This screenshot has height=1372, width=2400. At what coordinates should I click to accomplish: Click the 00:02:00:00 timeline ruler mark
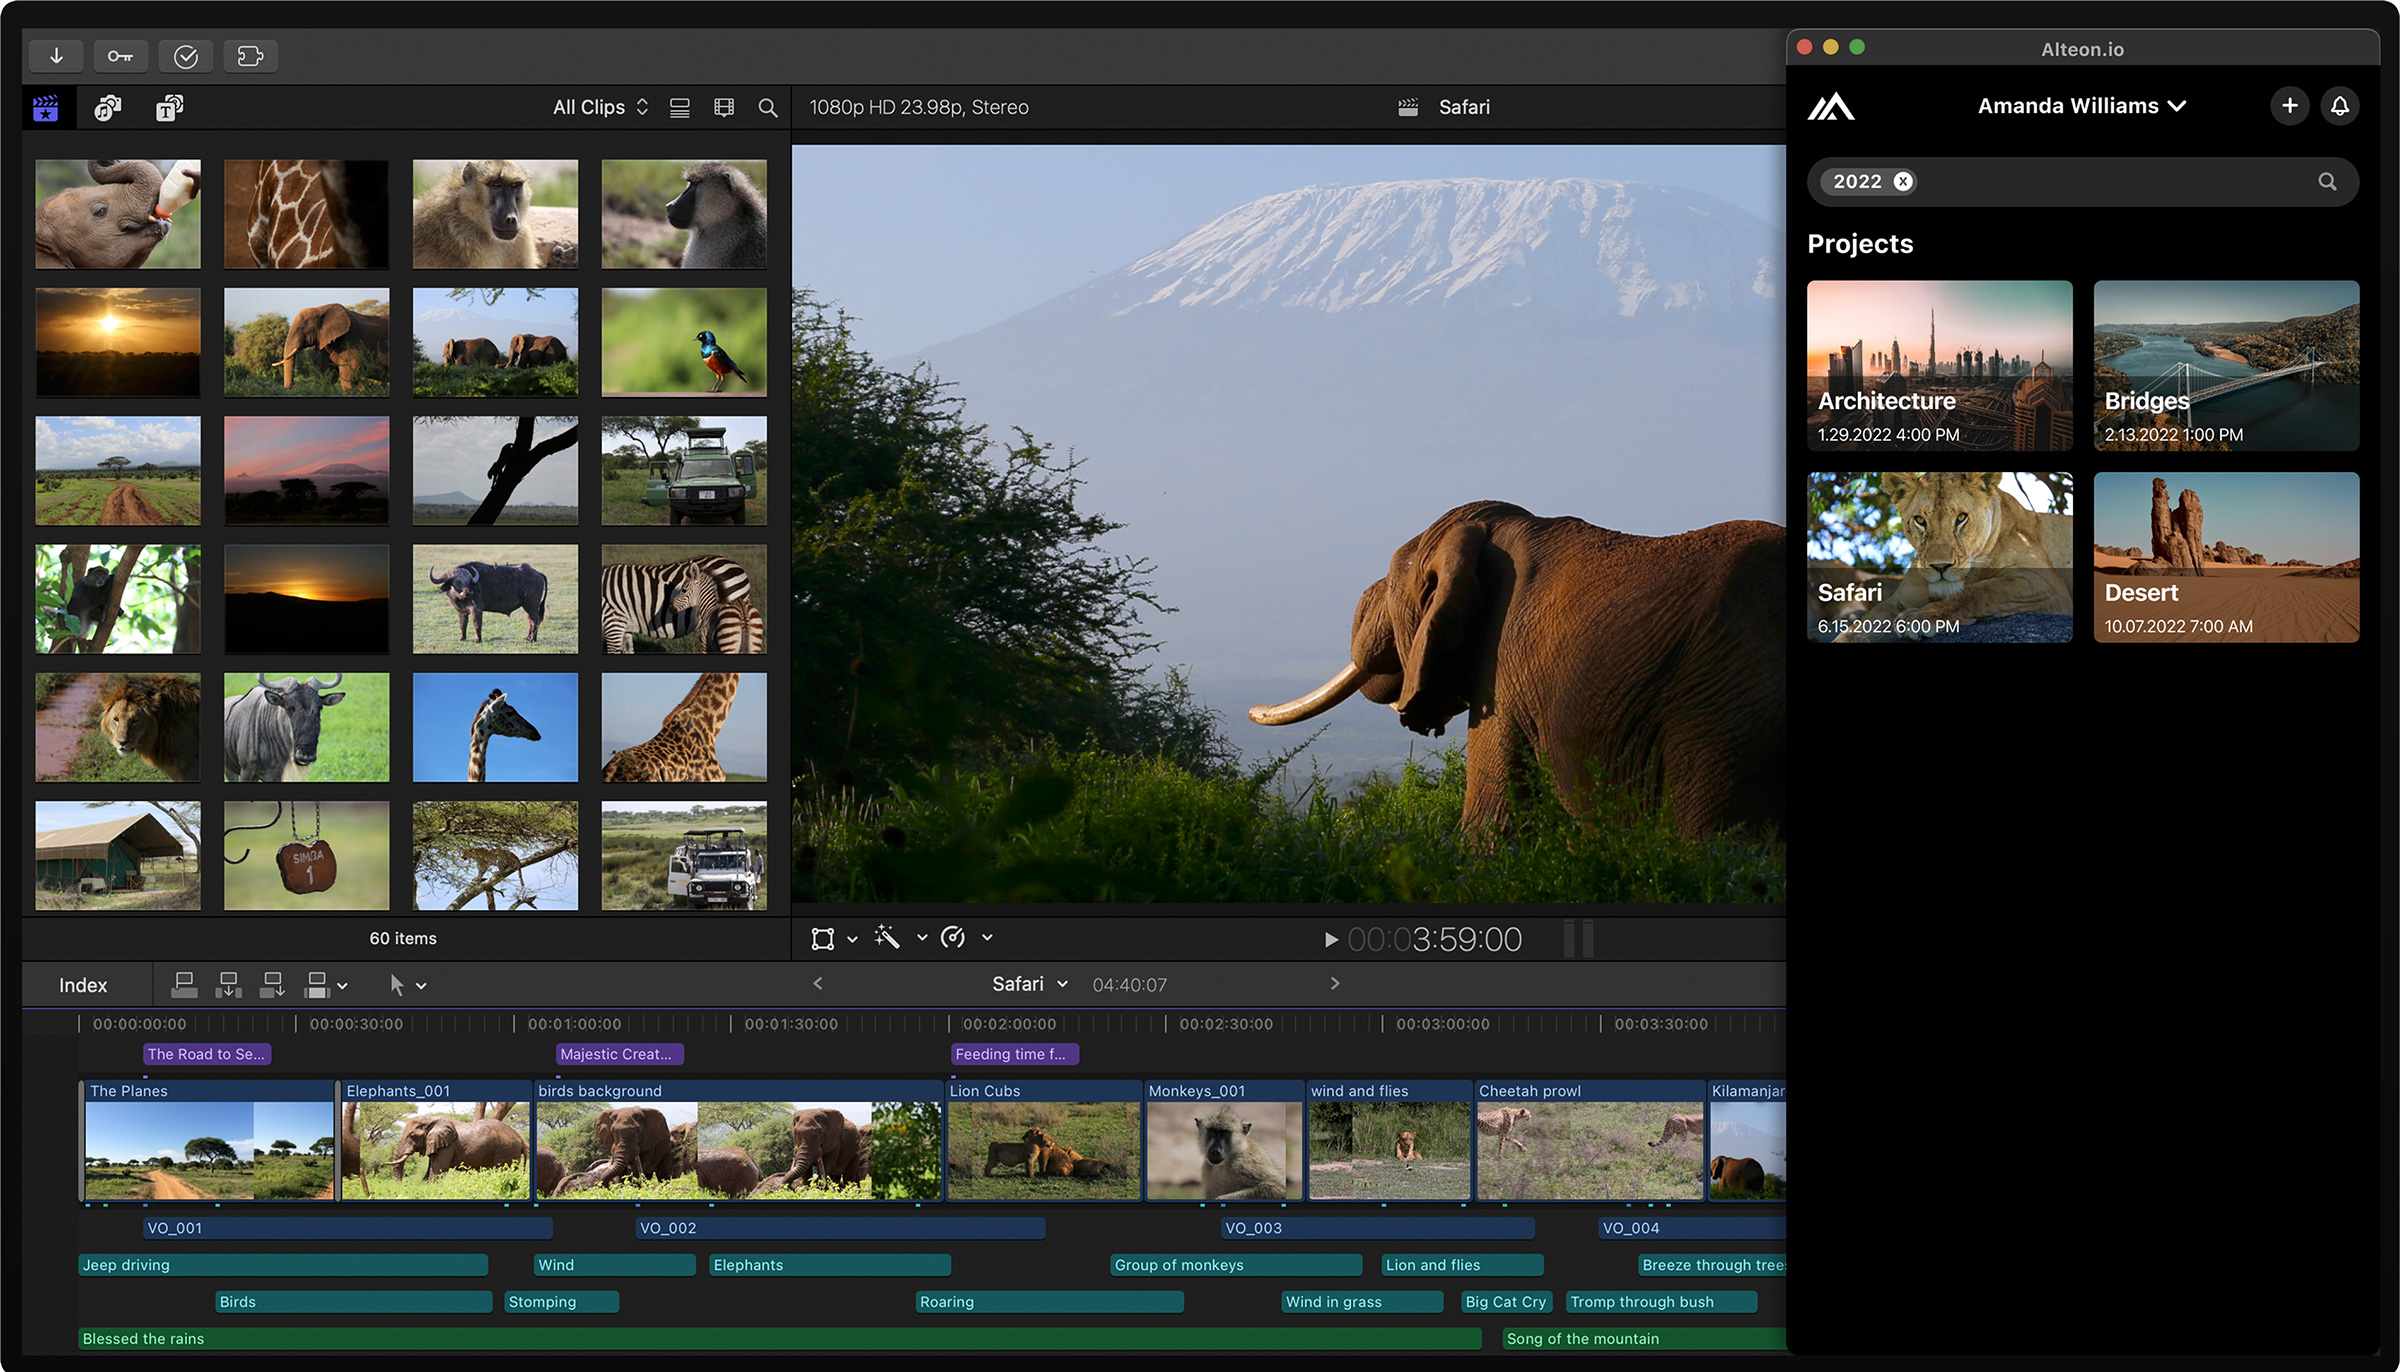click(x=1008, y=1024)
